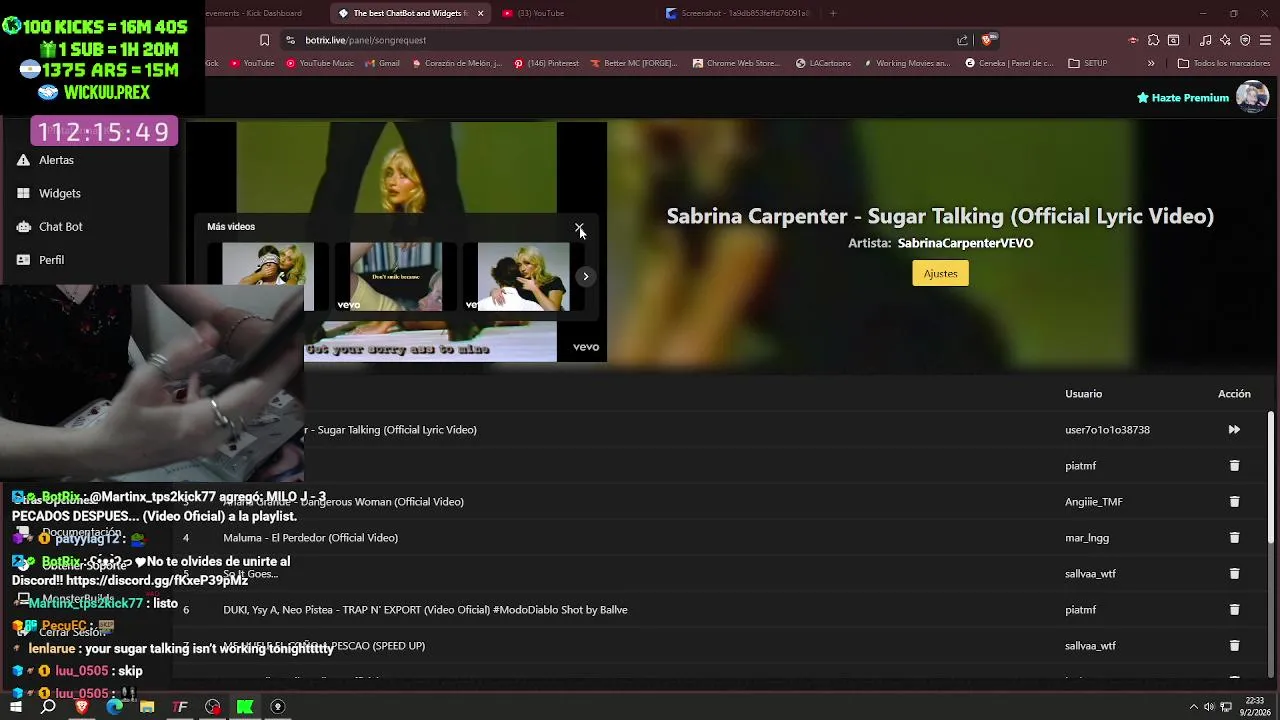Open YouTube Music bookmark
1280x720 pixels.
click(x=320, y=63)
